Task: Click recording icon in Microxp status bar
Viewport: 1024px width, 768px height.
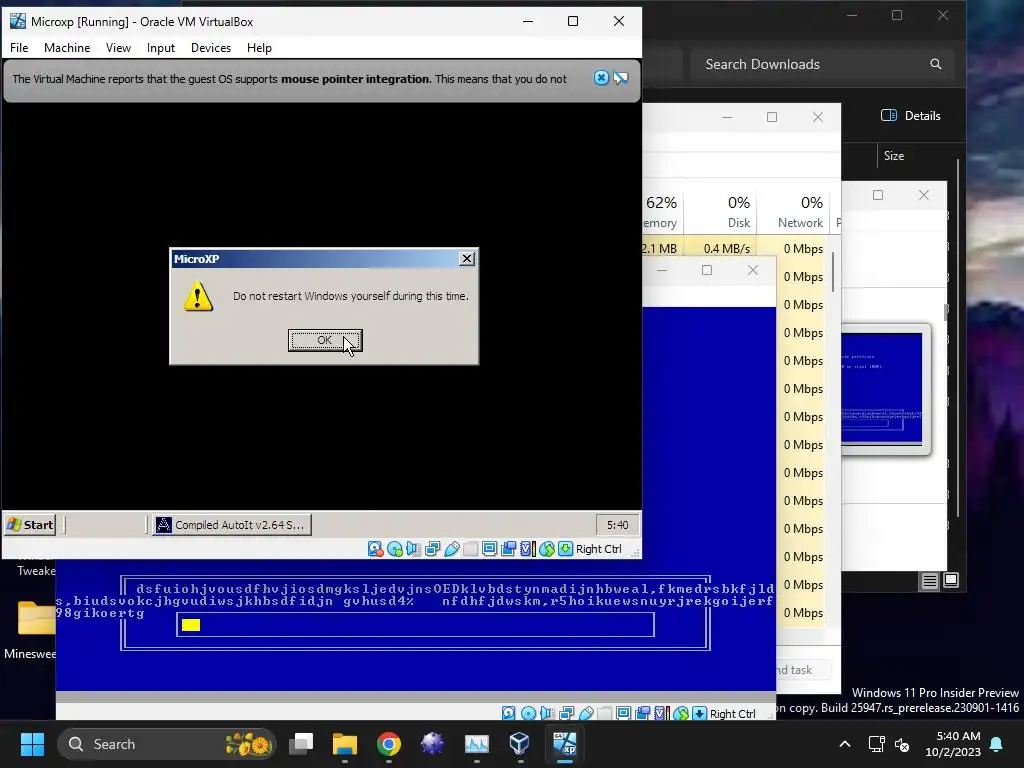Action: (x=508, y=549)
